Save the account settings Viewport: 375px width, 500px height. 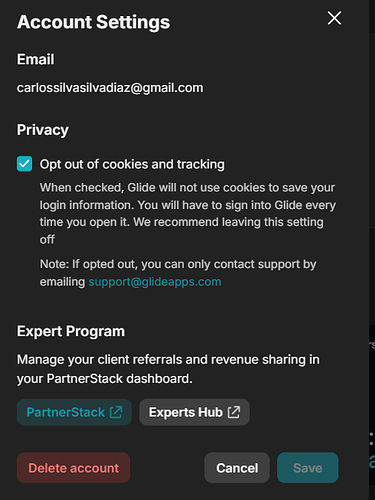[x=308, y=468]
